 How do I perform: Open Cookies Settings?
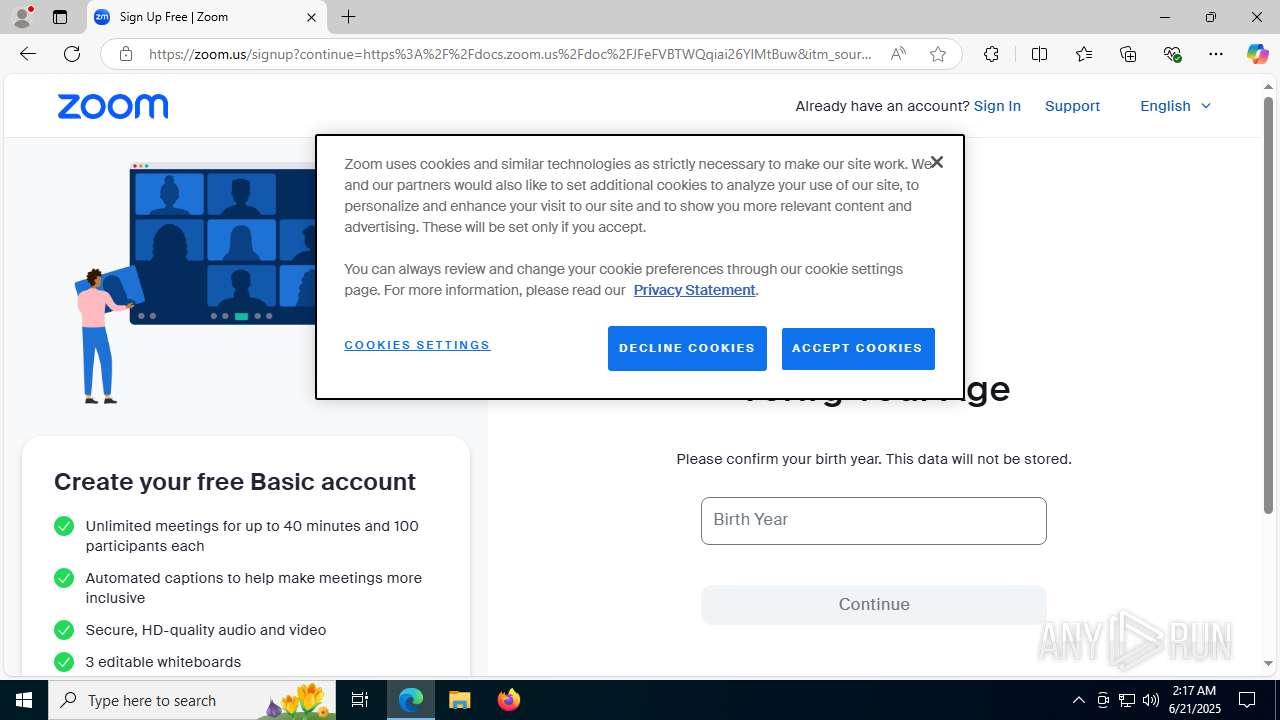[417, 345]
